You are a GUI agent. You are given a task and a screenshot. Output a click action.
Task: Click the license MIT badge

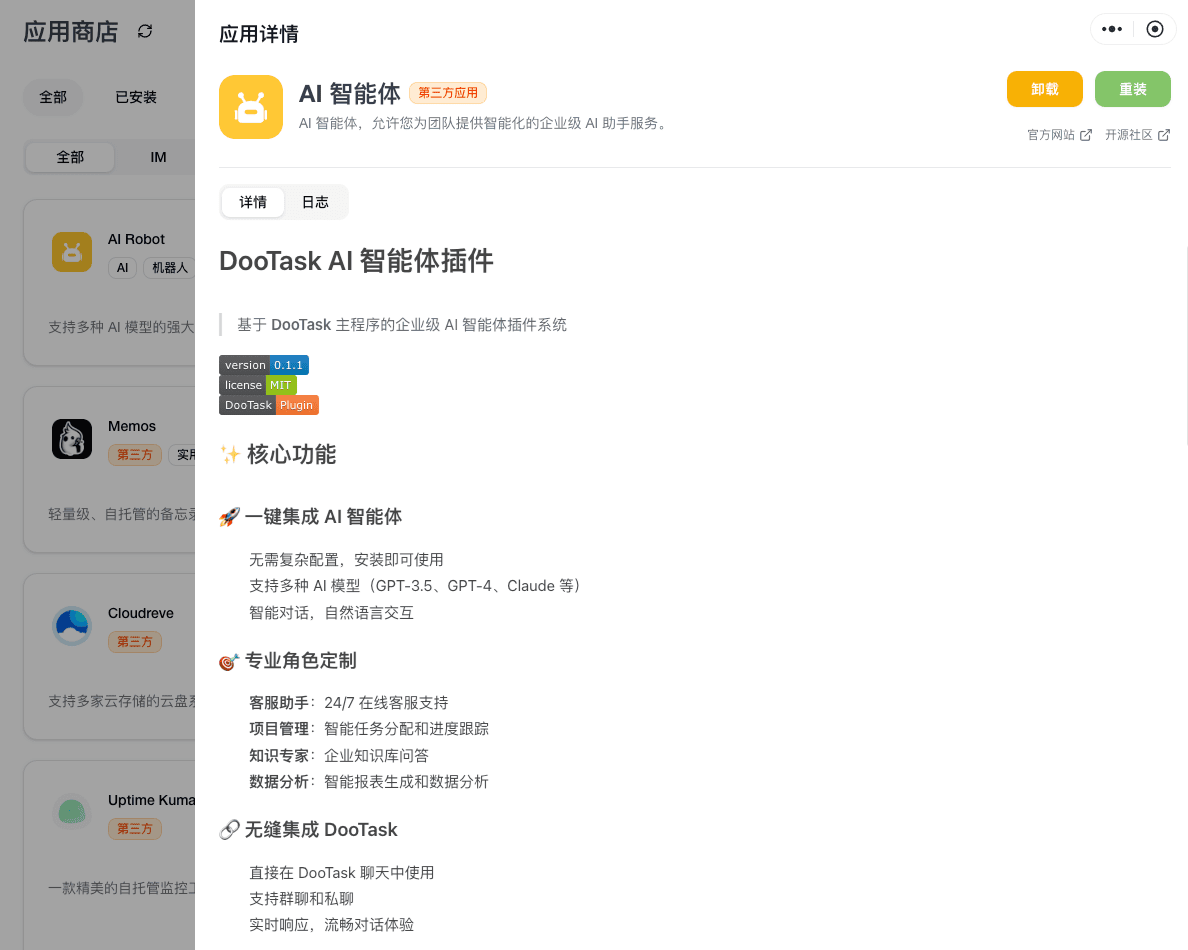point(258,385)
